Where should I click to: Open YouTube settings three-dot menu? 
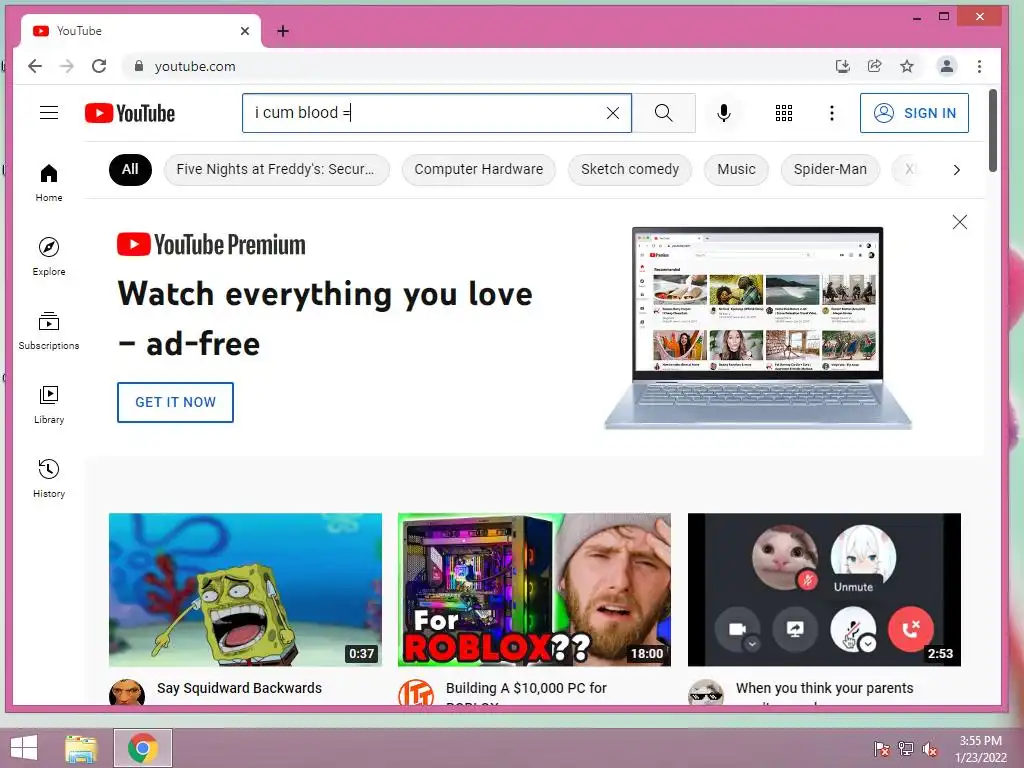coord(831,113)
